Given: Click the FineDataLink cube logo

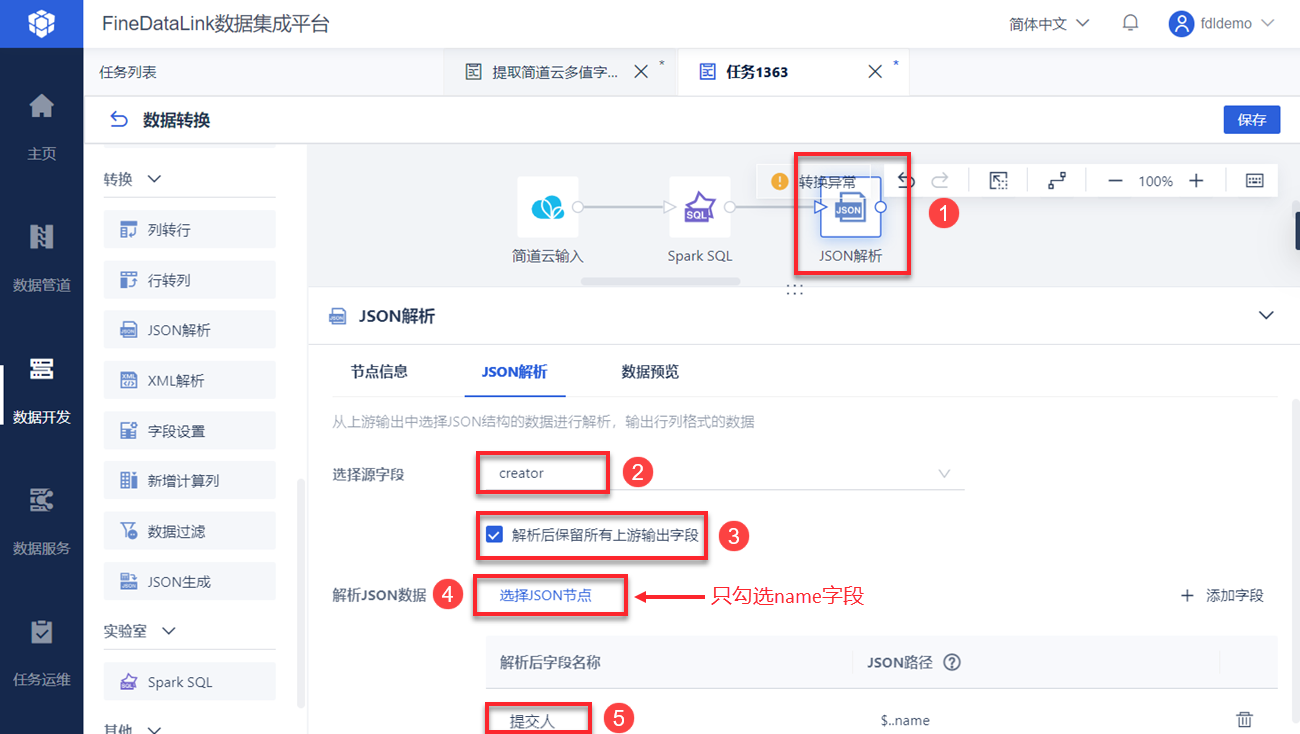Looking at the screenshot, I should (41, 23).
